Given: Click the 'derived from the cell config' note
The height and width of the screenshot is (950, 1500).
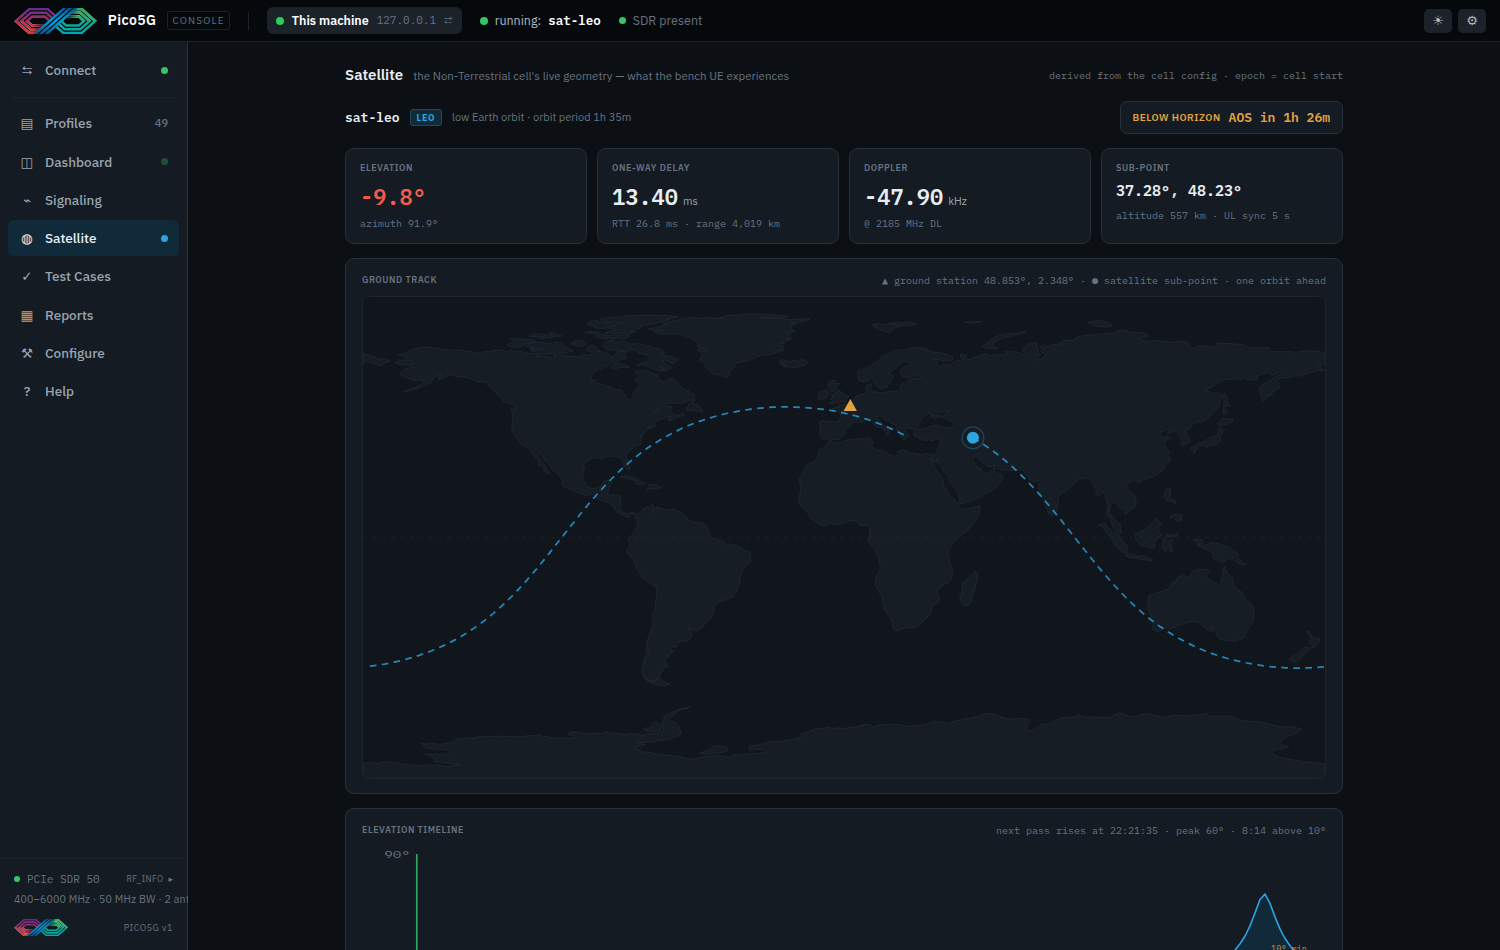Looking at the screenshot, I should click(1133, 76).
